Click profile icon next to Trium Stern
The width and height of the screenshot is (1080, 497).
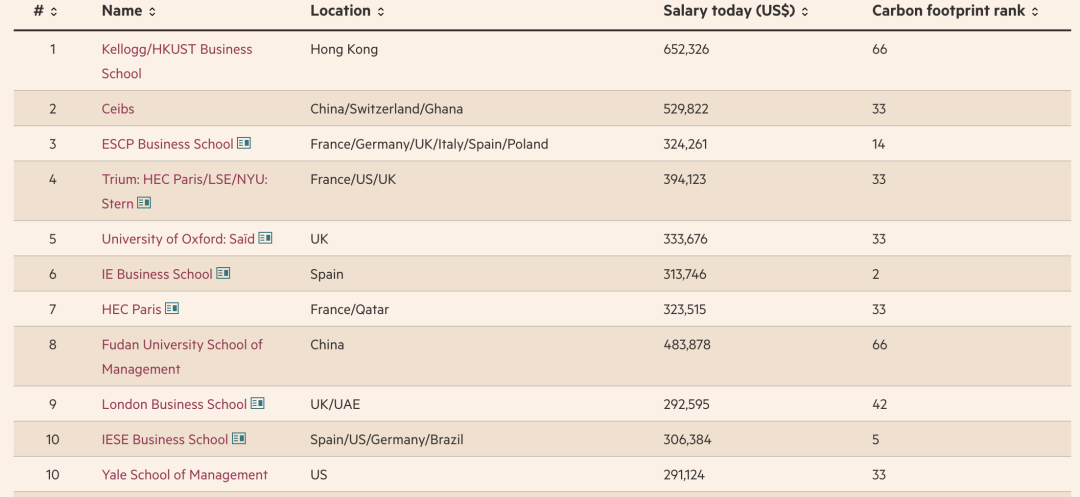(144, 203)
